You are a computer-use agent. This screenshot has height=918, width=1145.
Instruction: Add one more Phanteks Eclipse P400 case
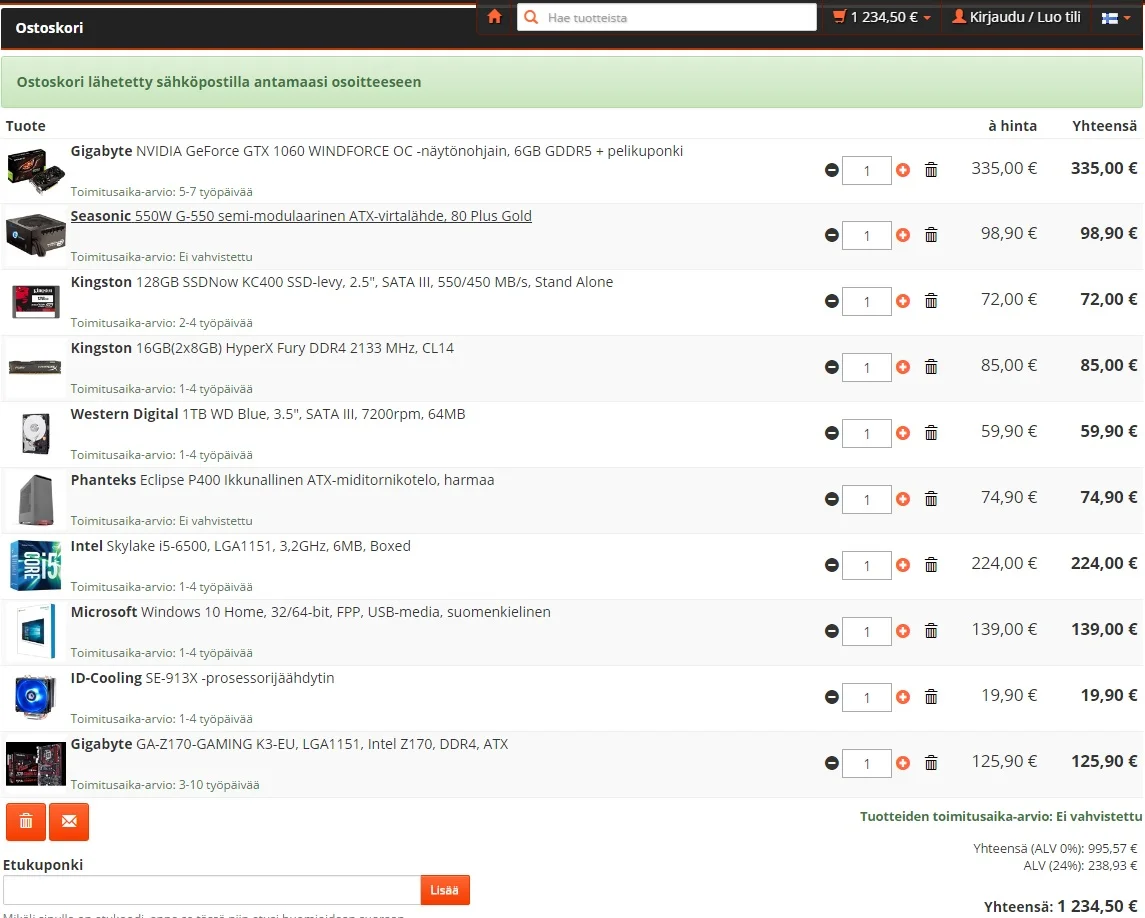[x=903, y=499]
